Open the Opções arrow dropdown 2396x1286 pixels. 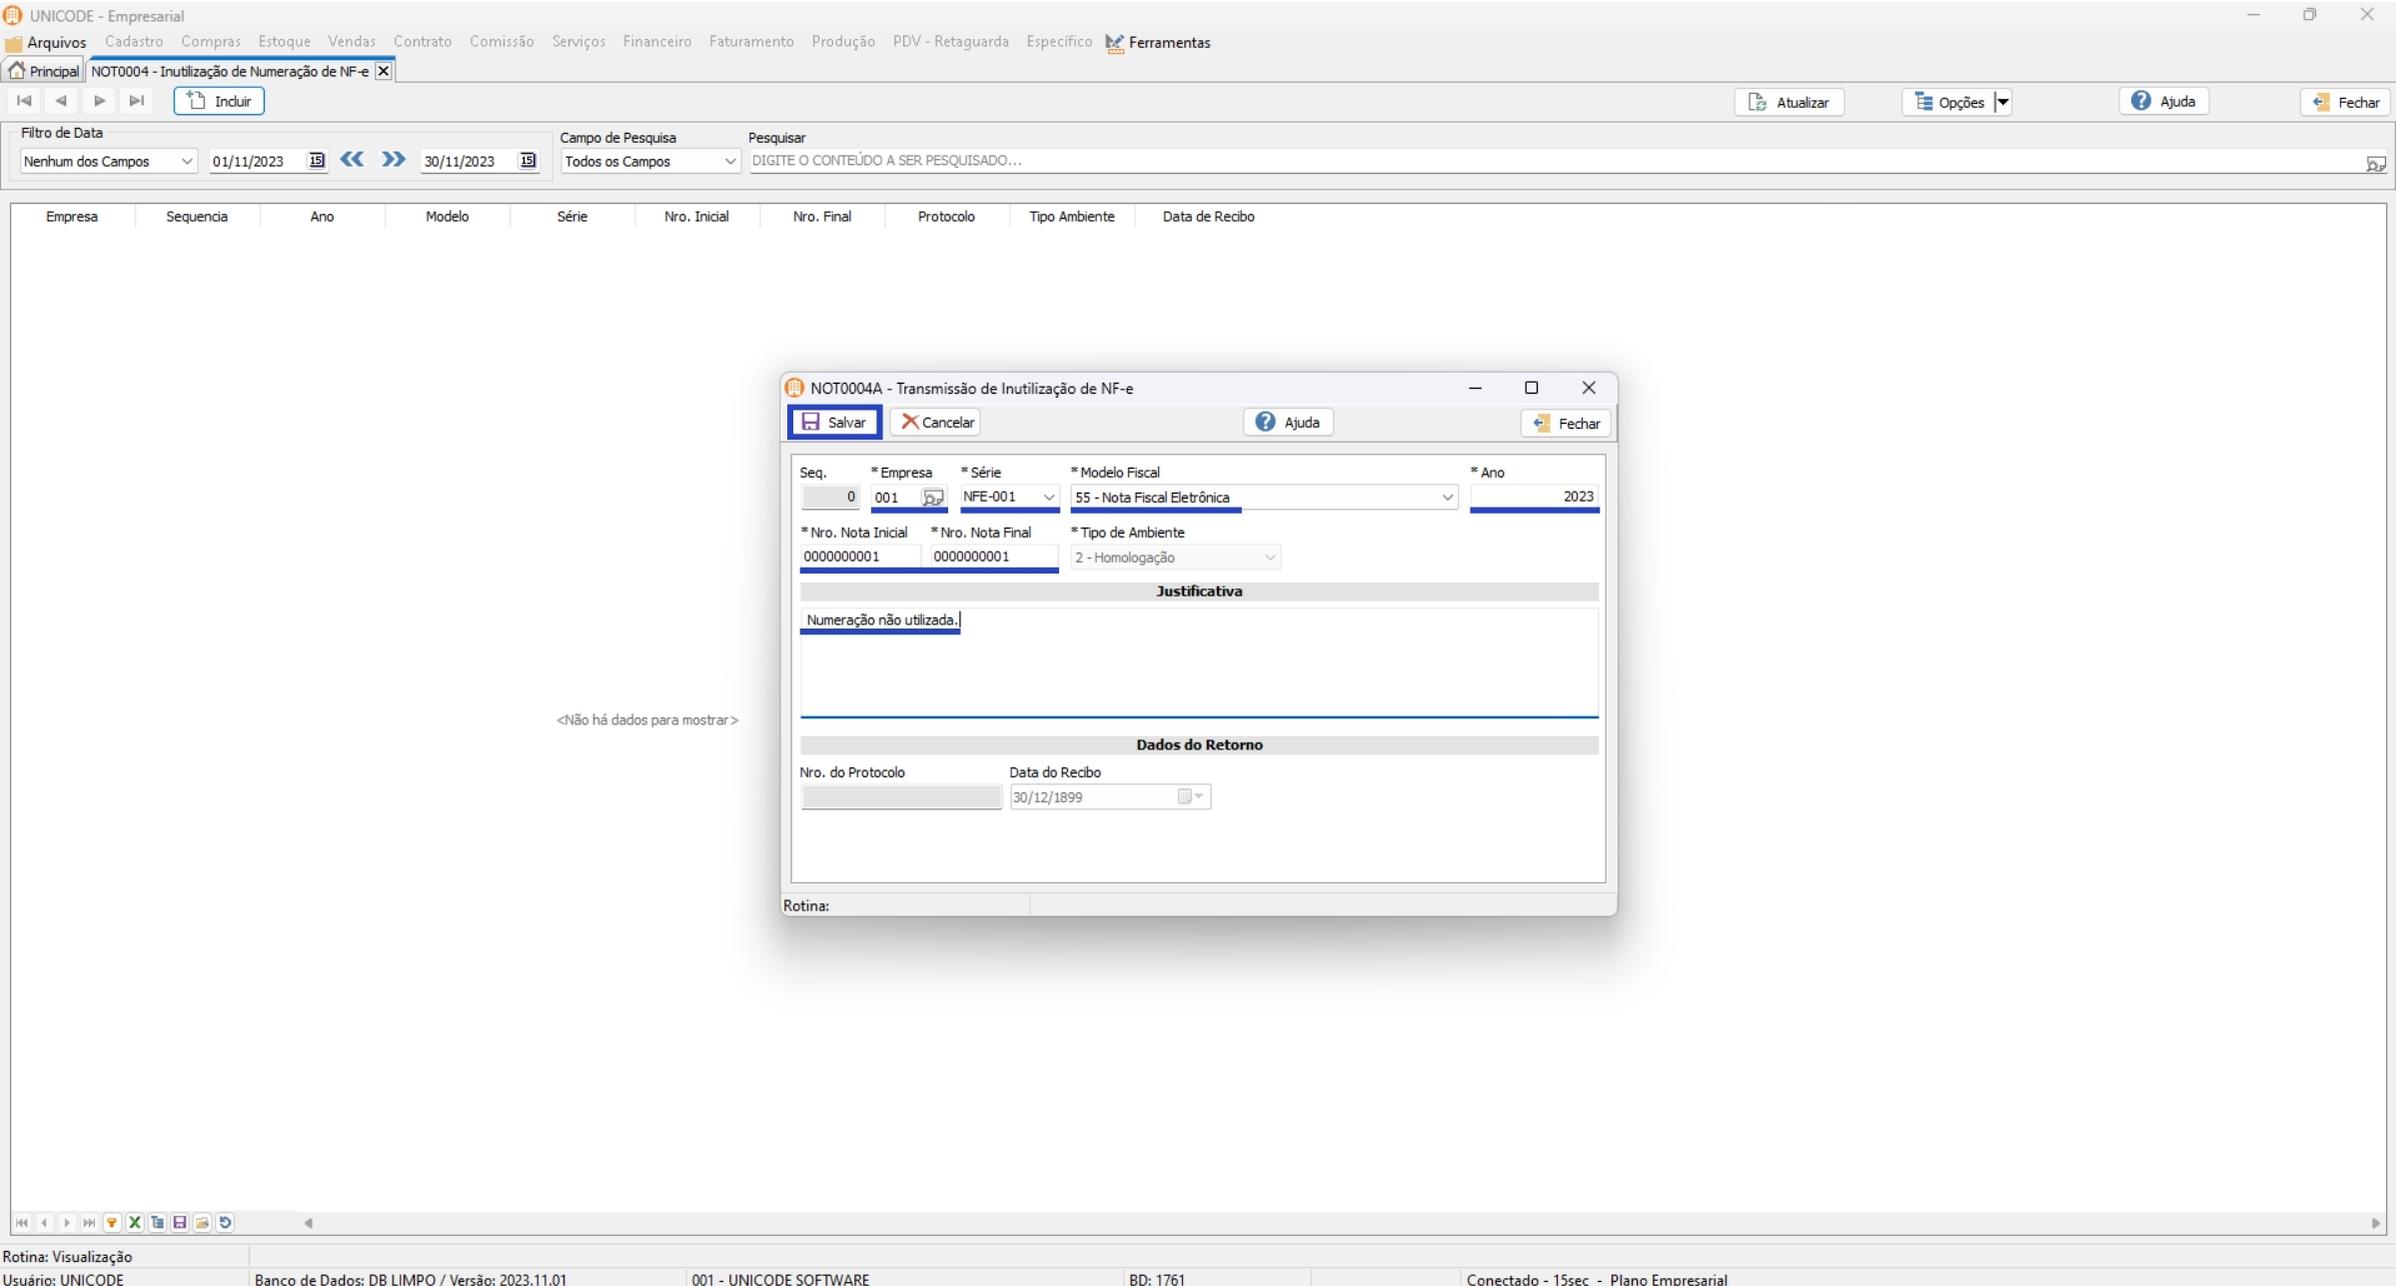[x=2002, y=102]
